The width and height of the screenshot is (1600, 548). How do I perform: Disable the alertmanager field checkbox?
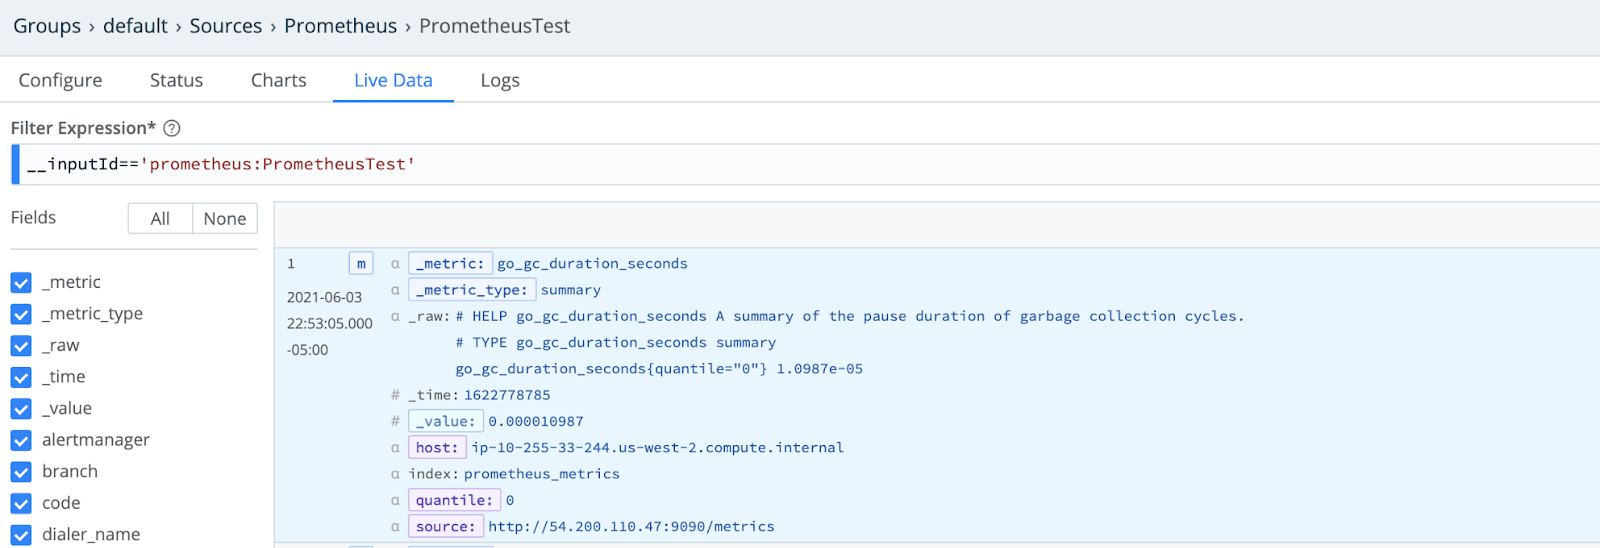(21, 440)
